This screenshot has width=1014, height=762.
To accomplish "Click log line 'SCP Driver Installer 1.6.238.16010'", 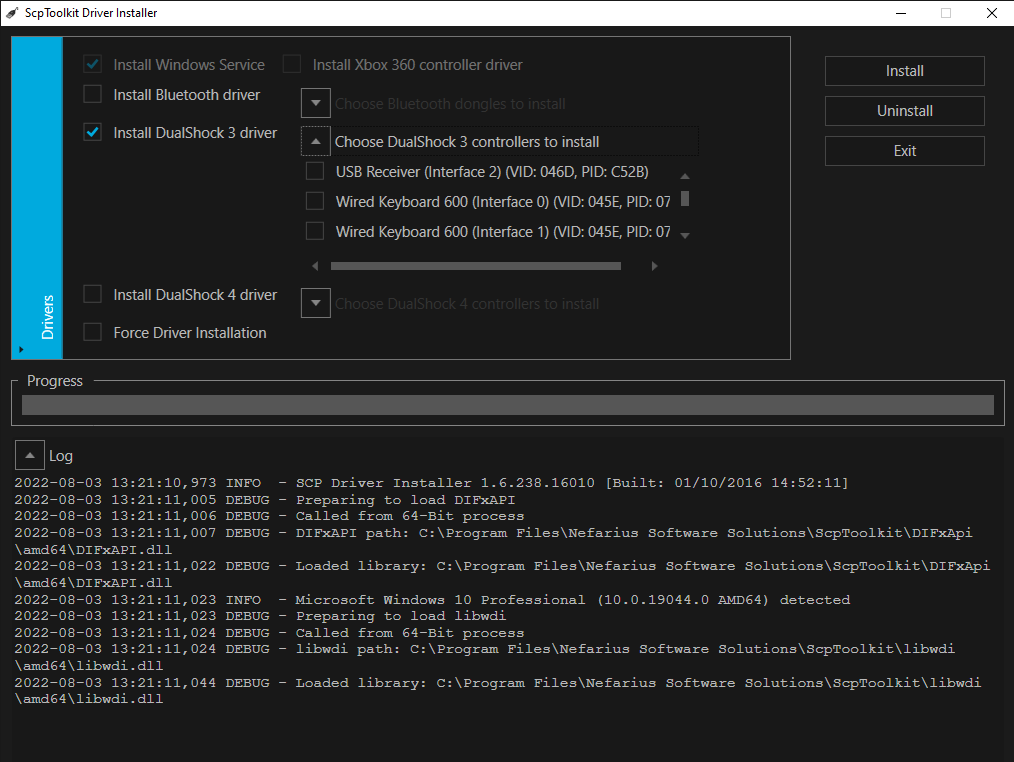I will click(431, 483).
